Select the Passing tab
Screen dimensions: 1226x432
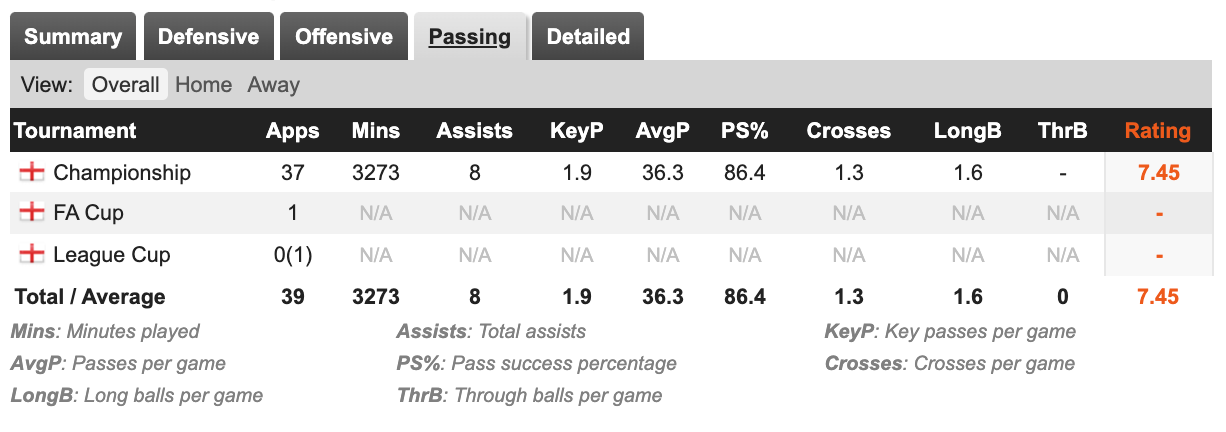[x=469, y=37]
